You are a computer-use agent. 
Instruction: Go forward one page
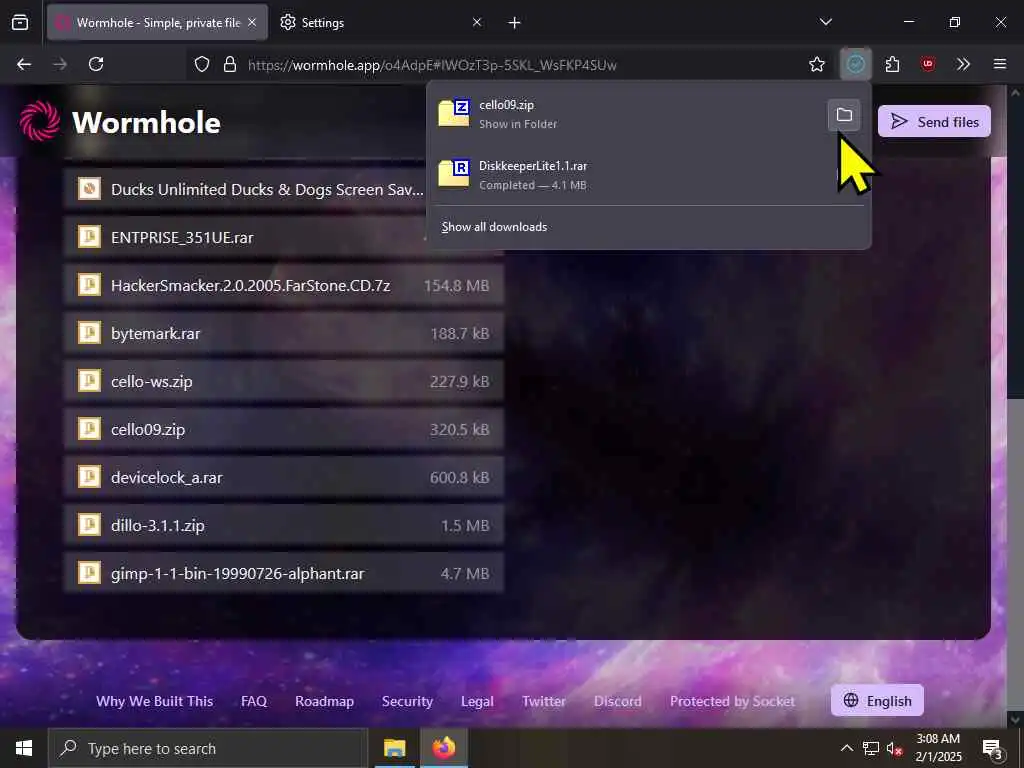click(x=60, y=64)
